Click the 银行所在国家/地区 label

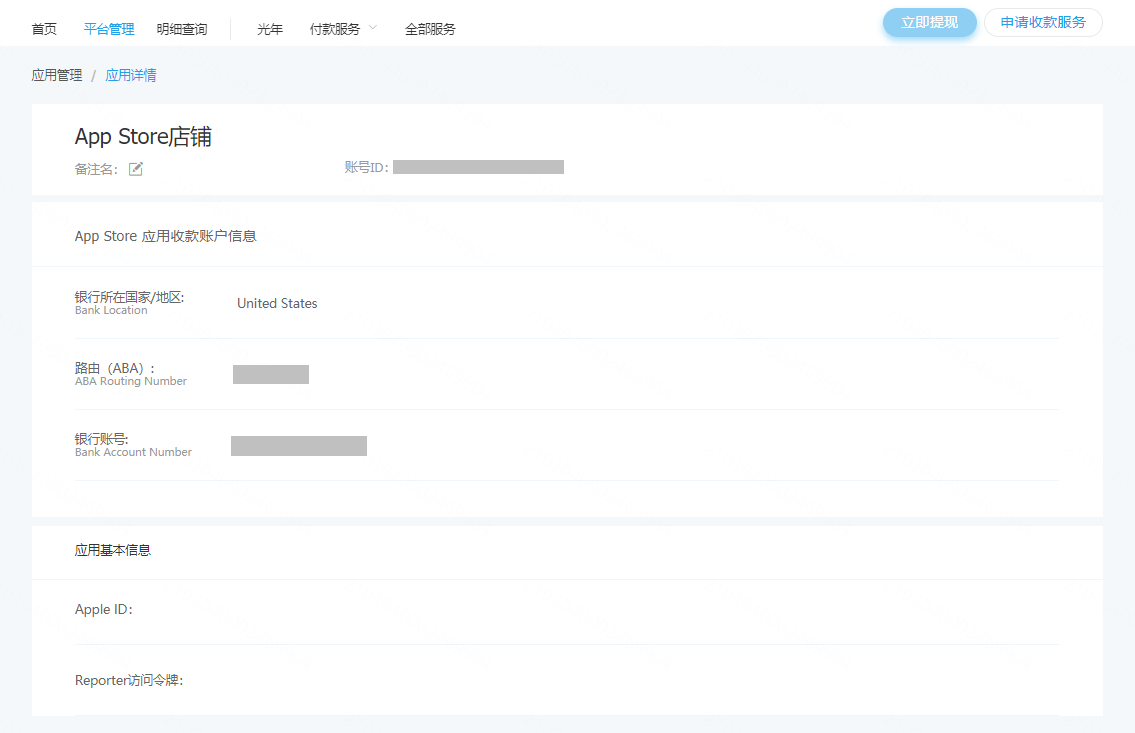[130, 297]
